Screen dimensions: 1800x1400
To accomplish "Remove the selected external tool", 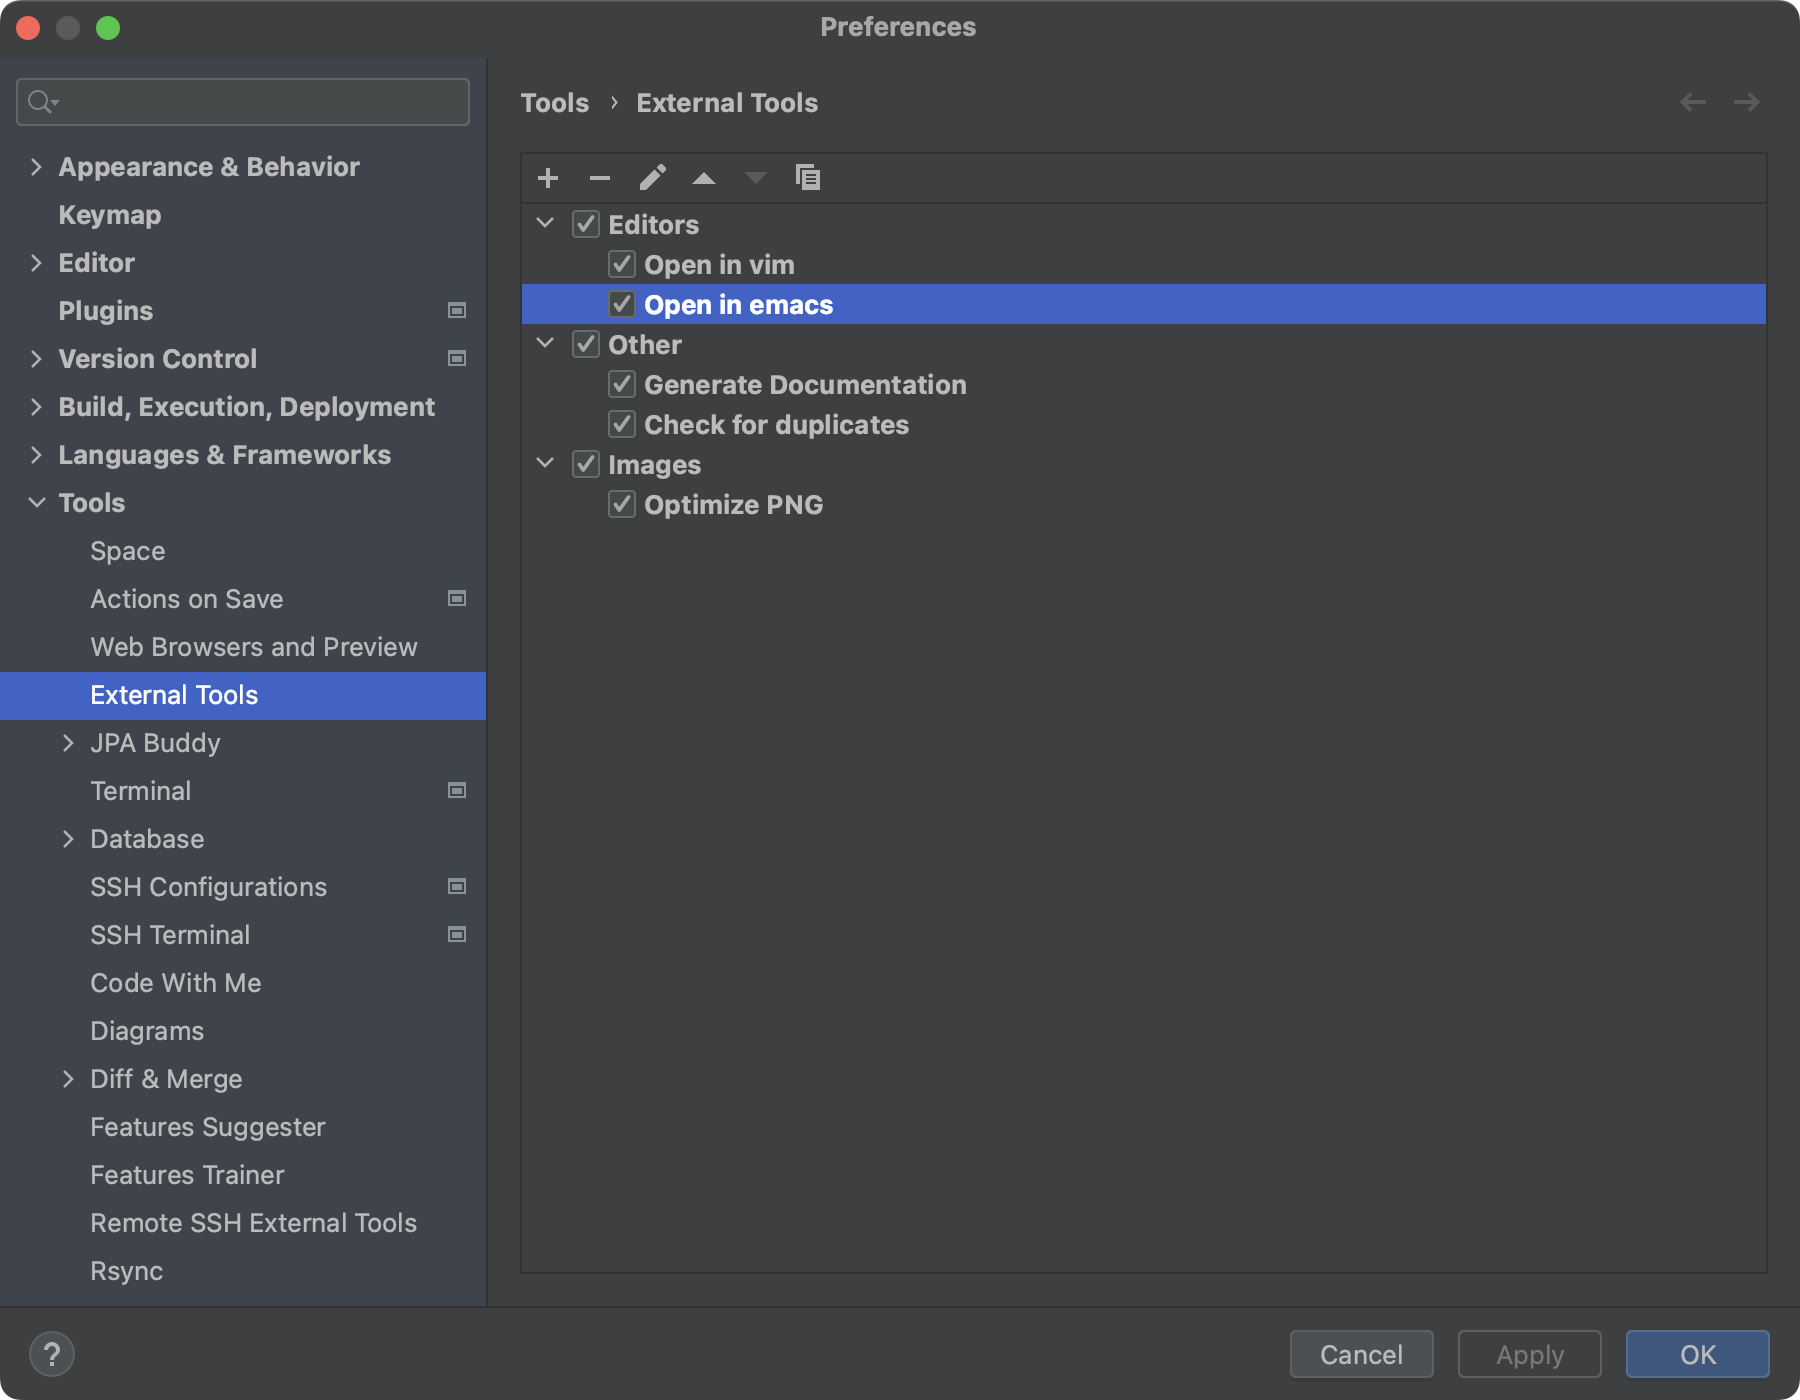I will click(x=600, y=178).
